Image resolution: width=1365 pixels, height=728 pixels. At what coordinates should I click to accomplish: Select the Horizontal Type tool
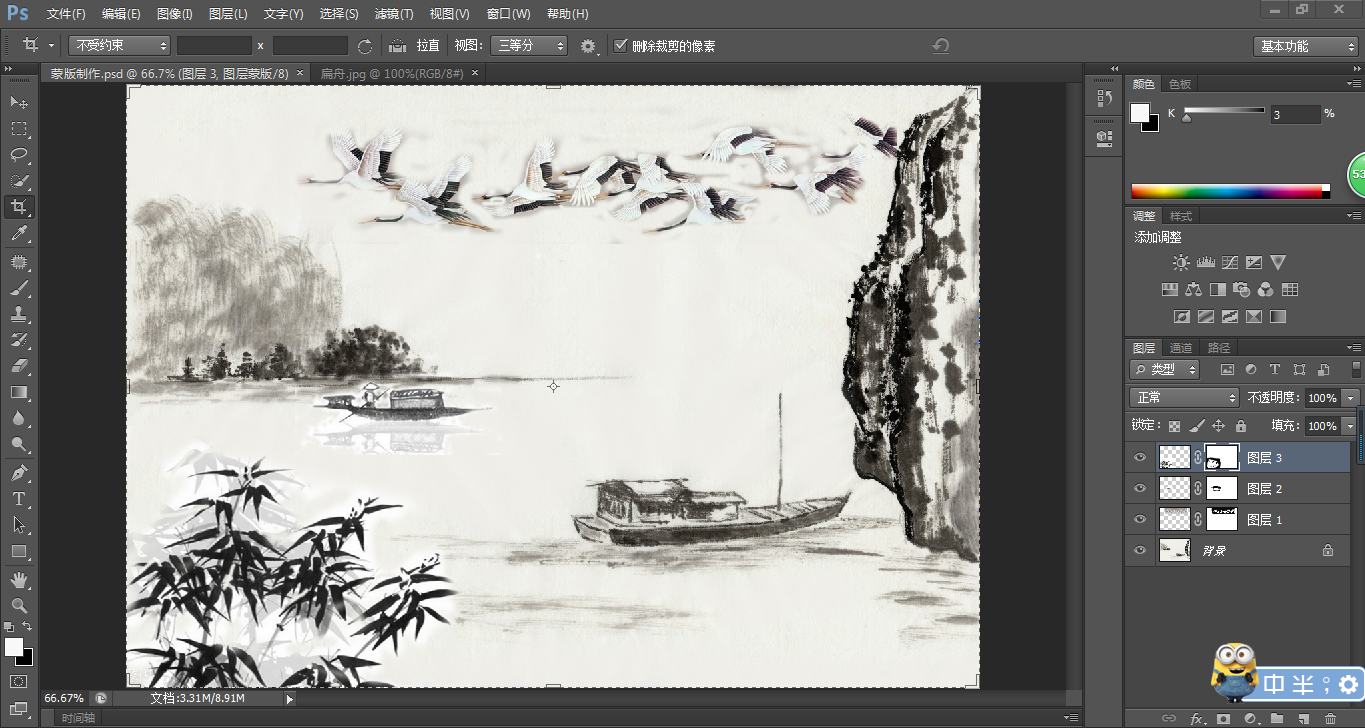19,498
